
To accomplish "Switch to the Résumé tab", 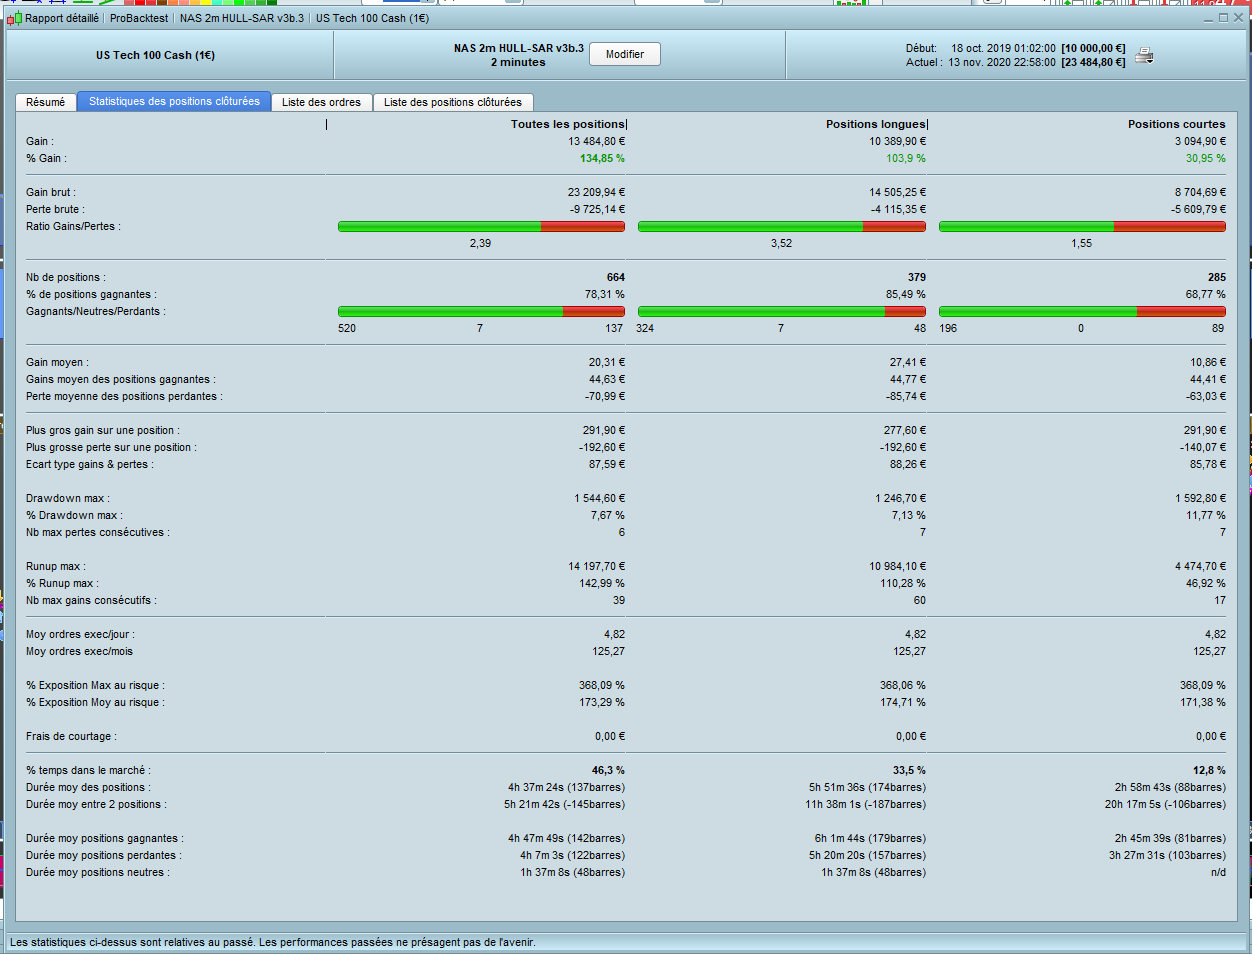I will [x=46, y=102].
